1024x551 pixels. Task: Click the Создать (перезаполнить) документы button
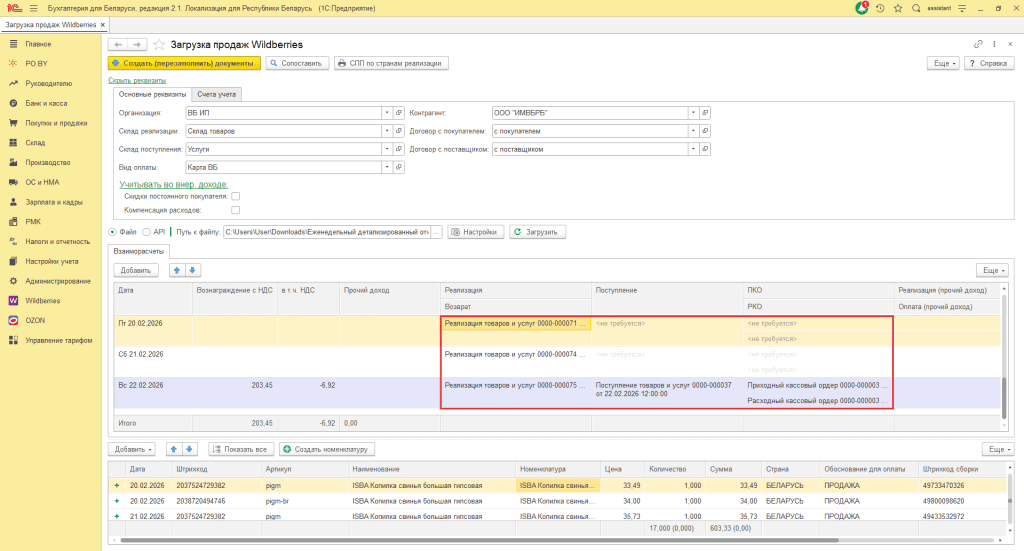point(184,63)
